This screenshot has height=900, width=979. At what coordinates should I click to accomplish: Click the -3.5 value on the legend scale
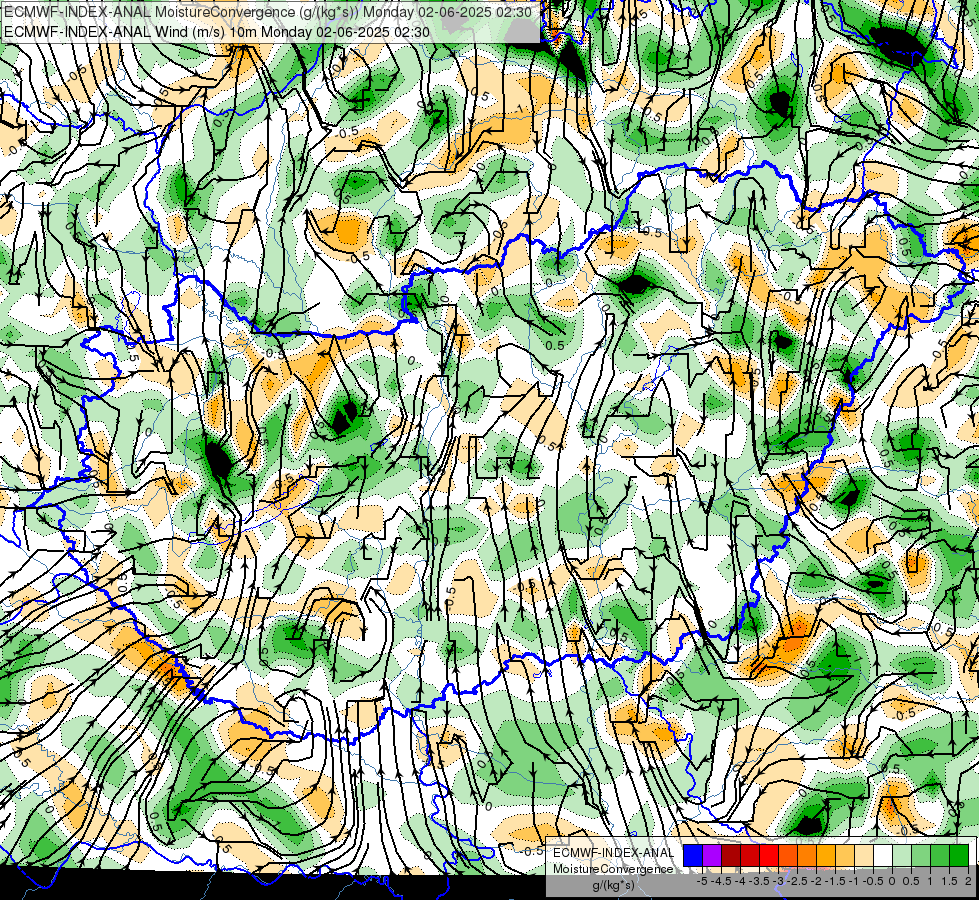[760, 881]
